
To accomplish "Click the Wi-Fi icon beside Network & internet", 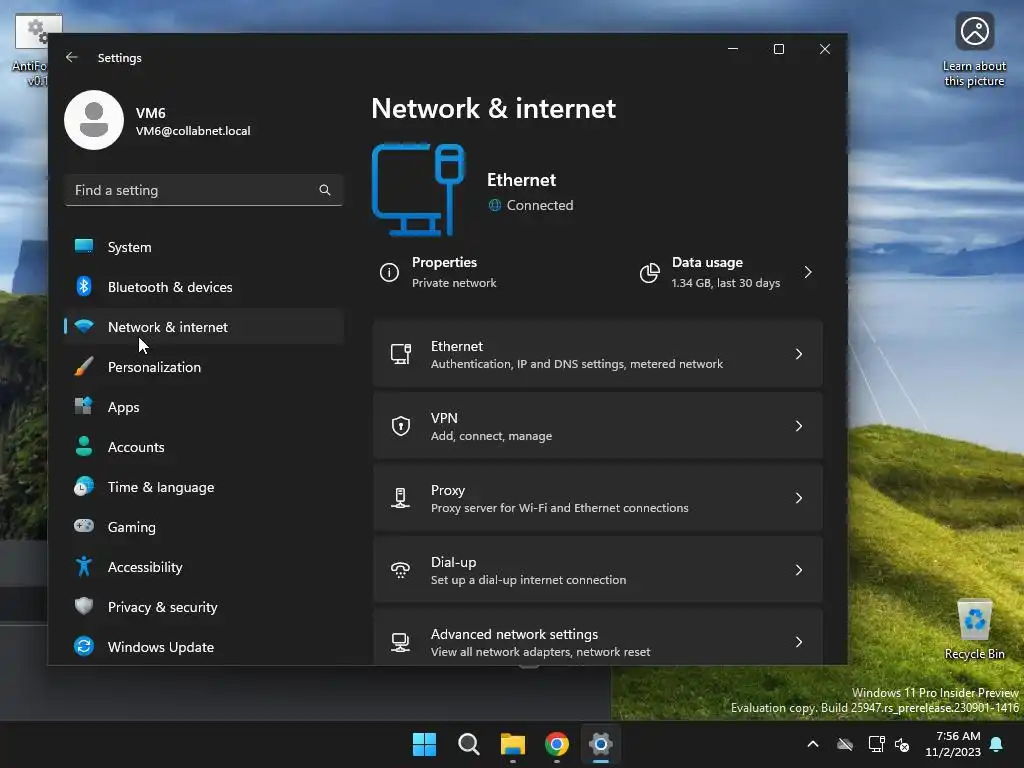I will pos(84,326).
